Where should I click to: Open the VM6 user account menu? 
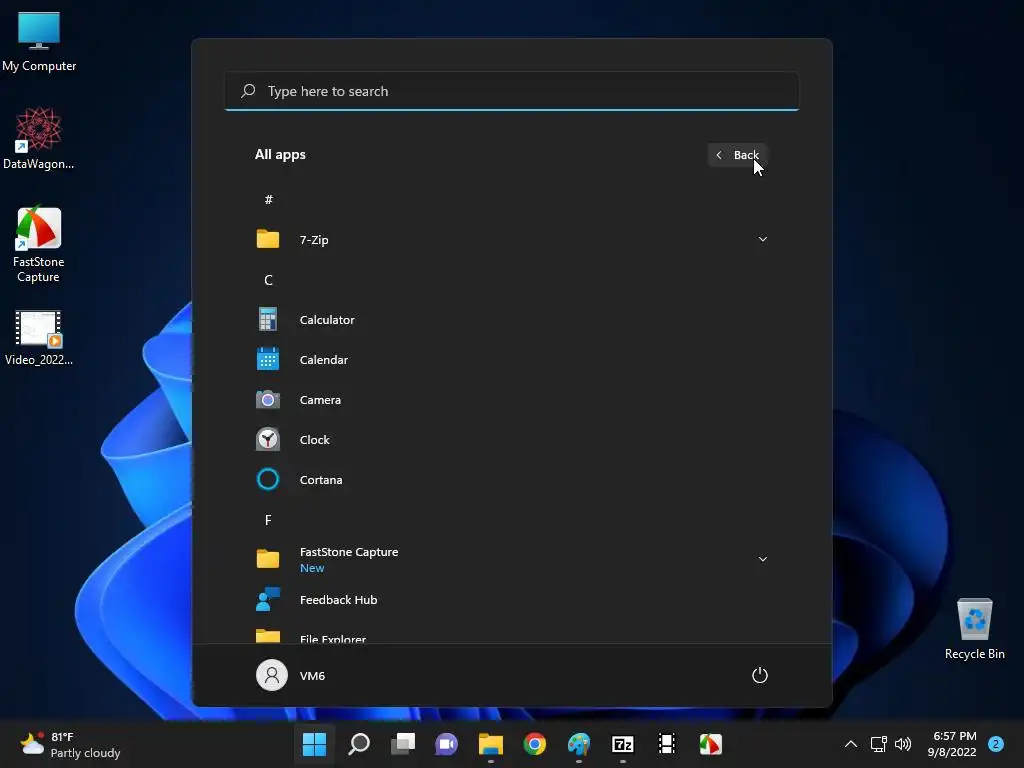coord(291,675)
